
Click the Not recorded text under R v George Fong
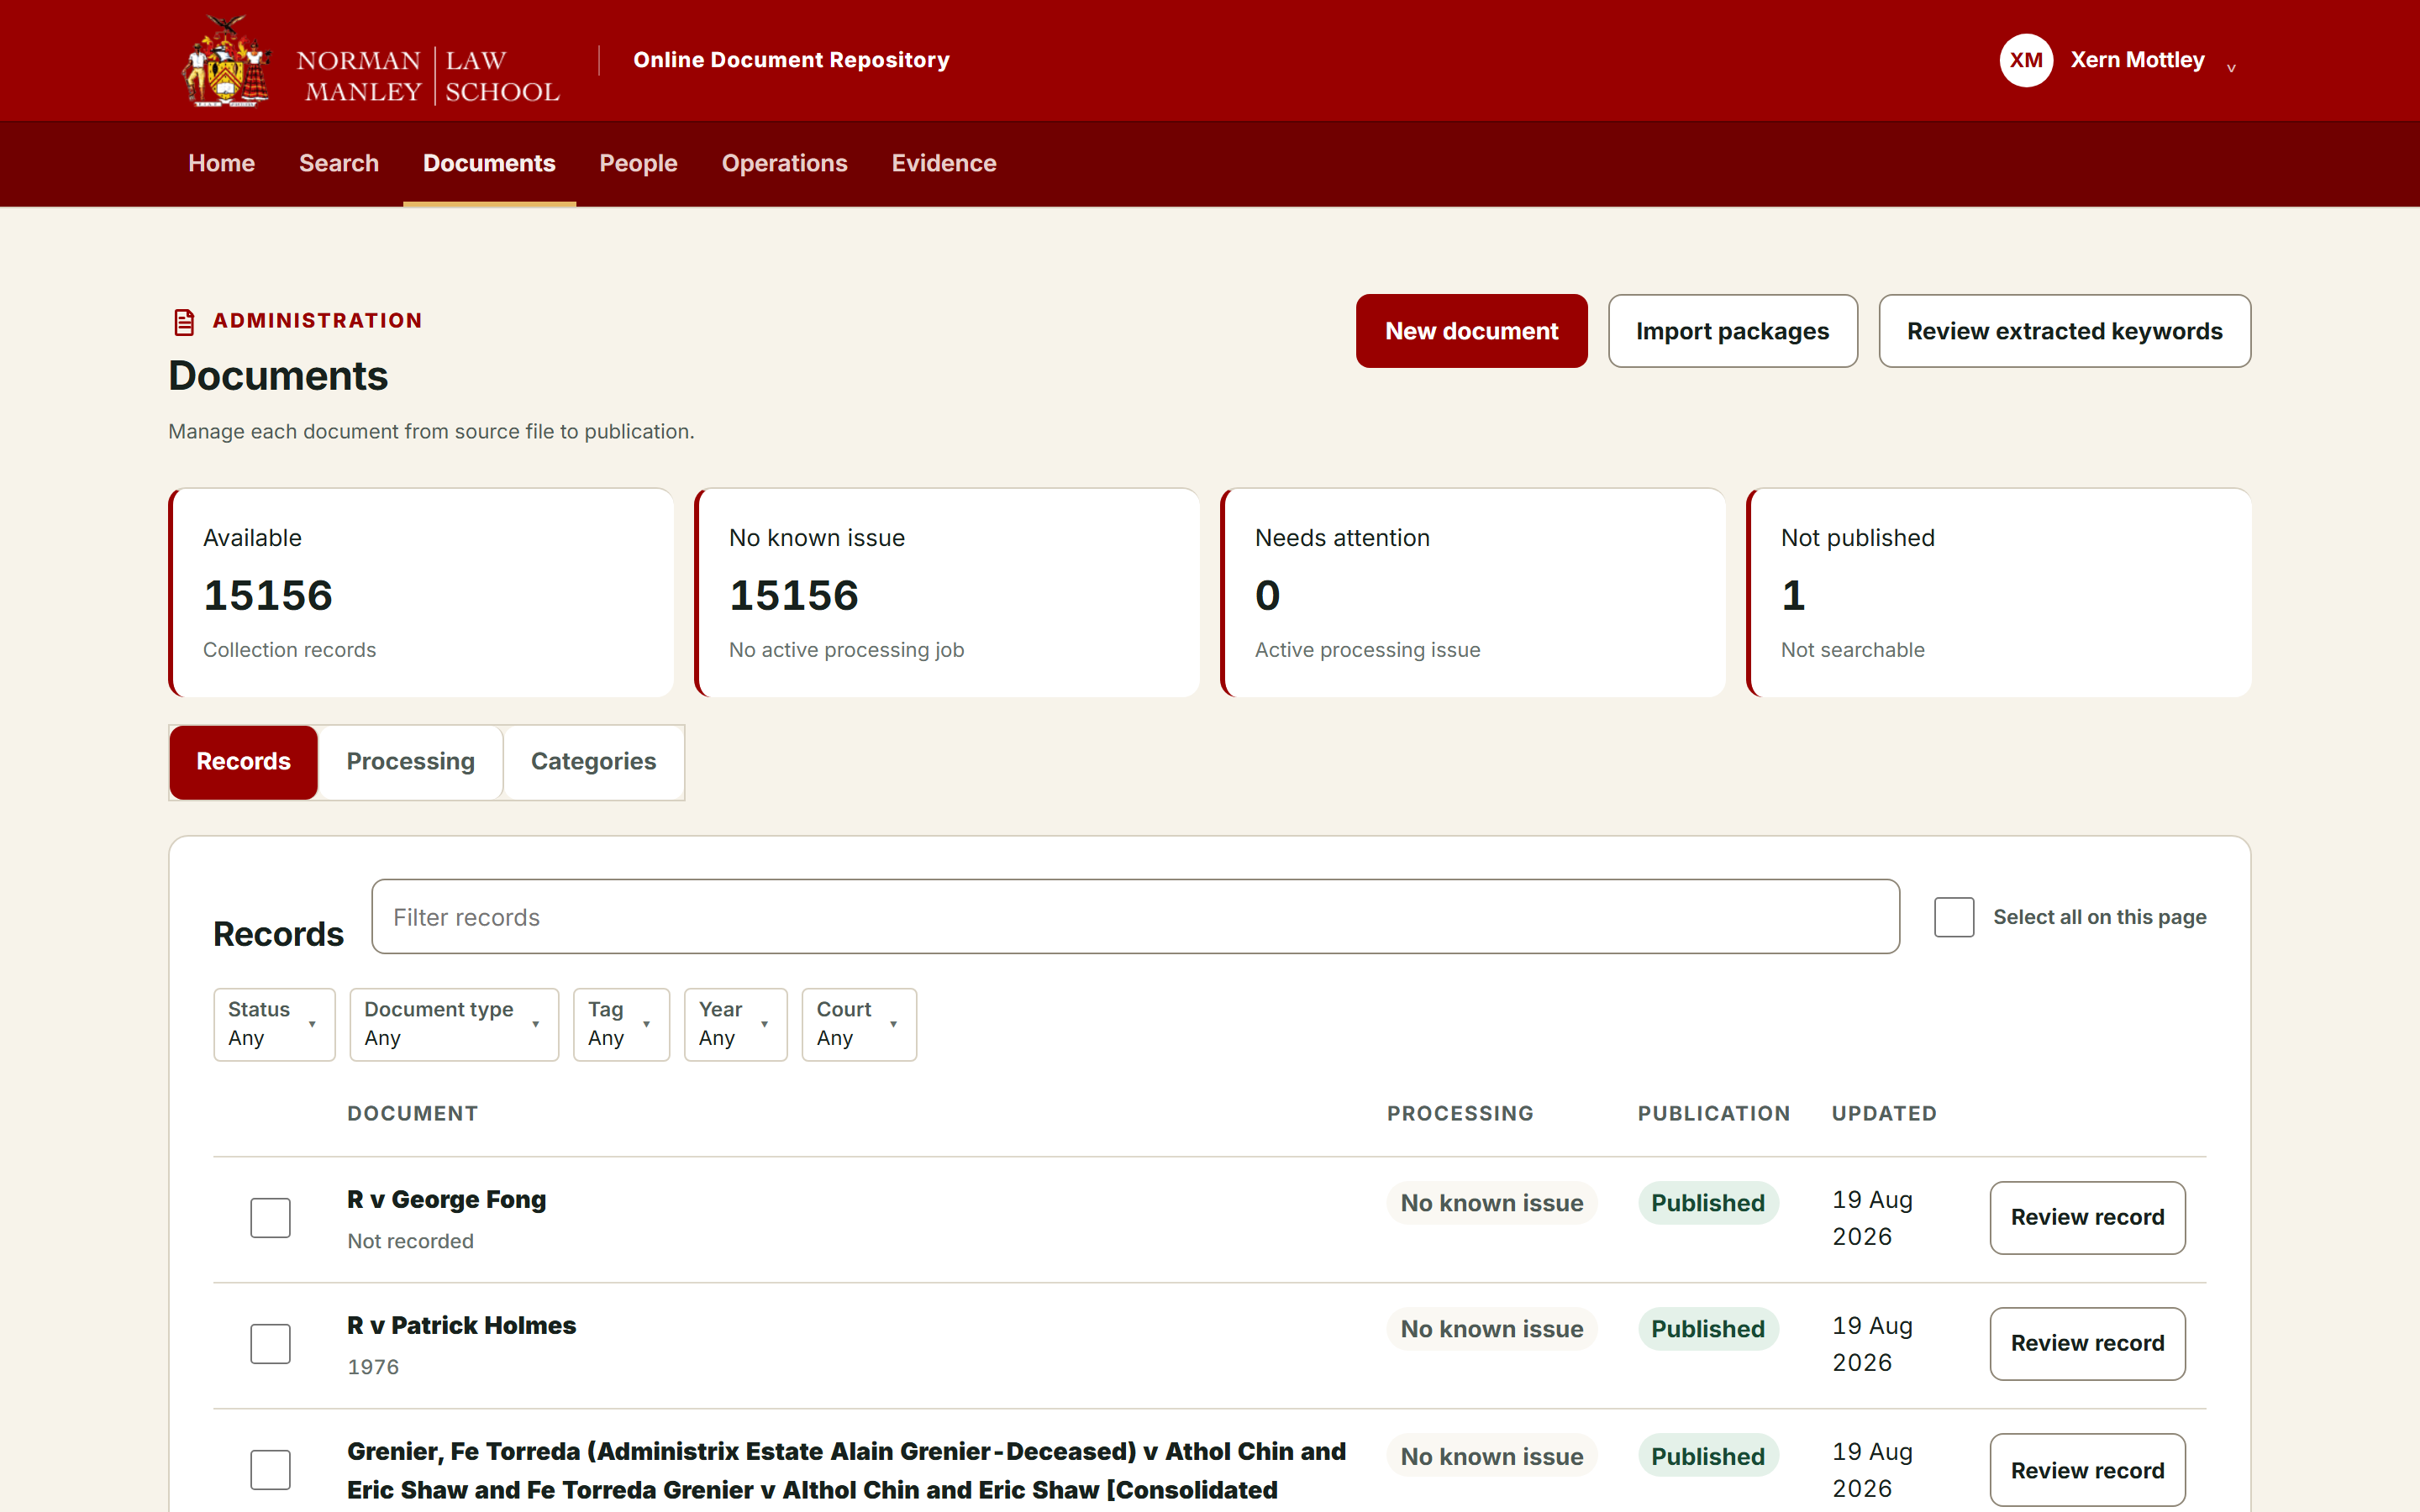[x=410, y=1241]
